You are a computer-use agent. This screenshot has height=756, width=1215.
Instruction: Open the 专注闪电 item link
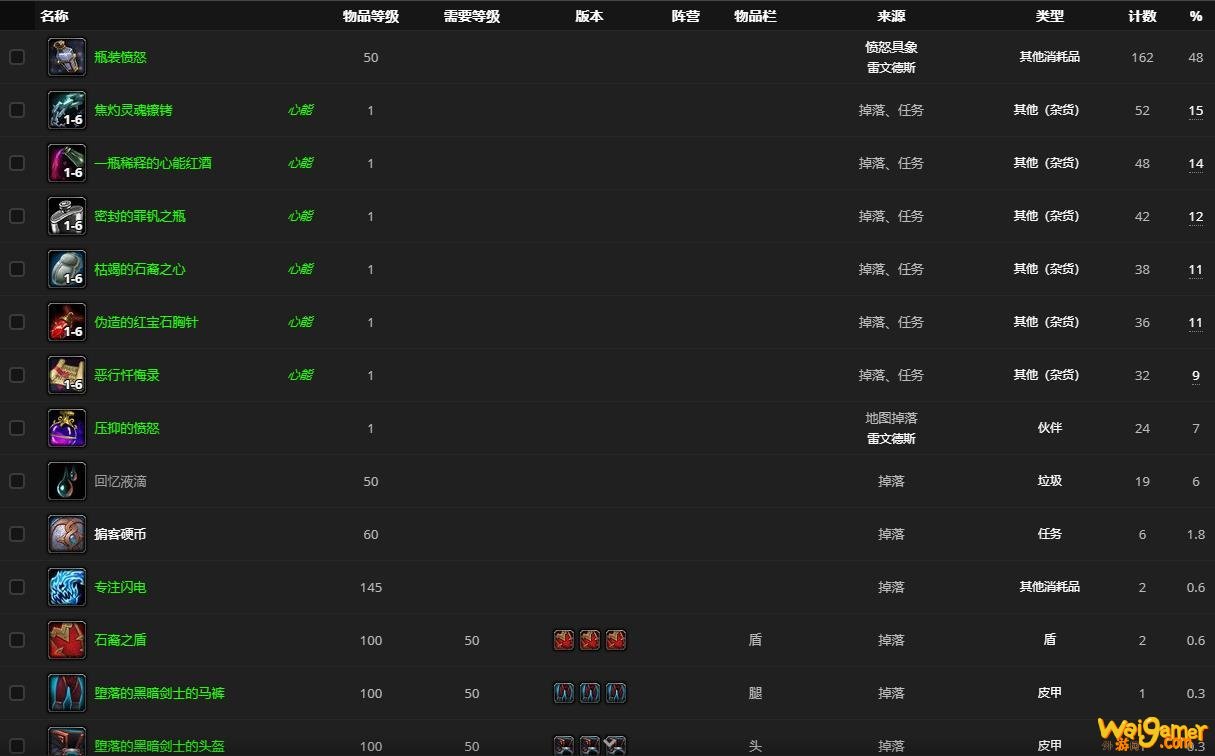(120, 587)
